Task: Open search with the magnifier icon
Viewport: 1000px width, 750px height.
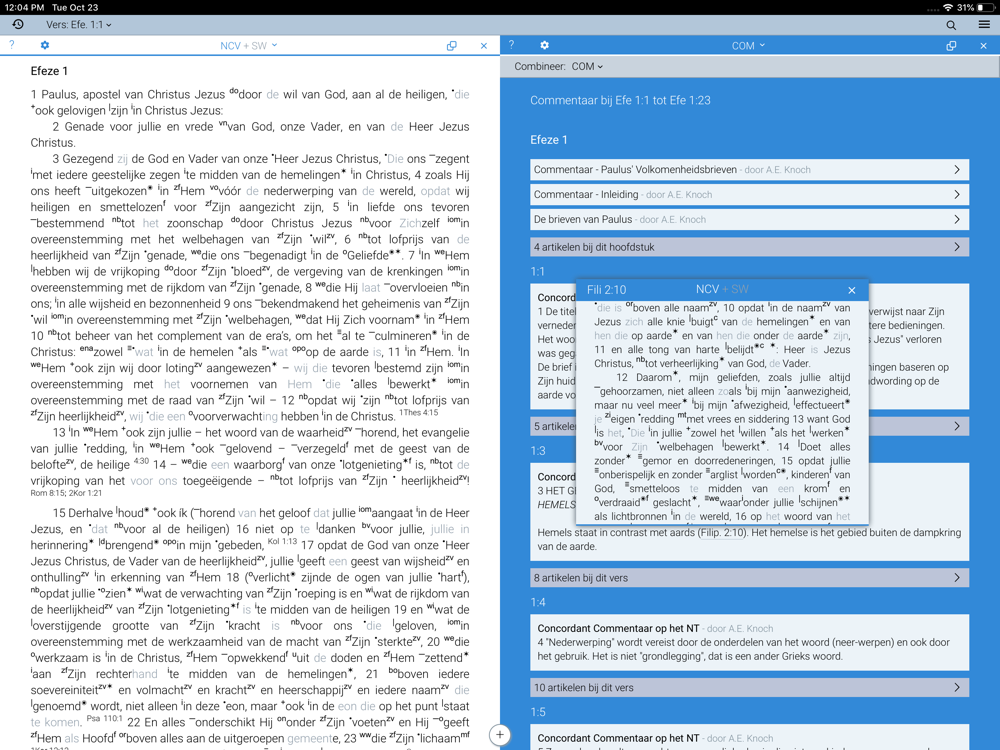Action: pyautogui.click(x=951, y=26)
